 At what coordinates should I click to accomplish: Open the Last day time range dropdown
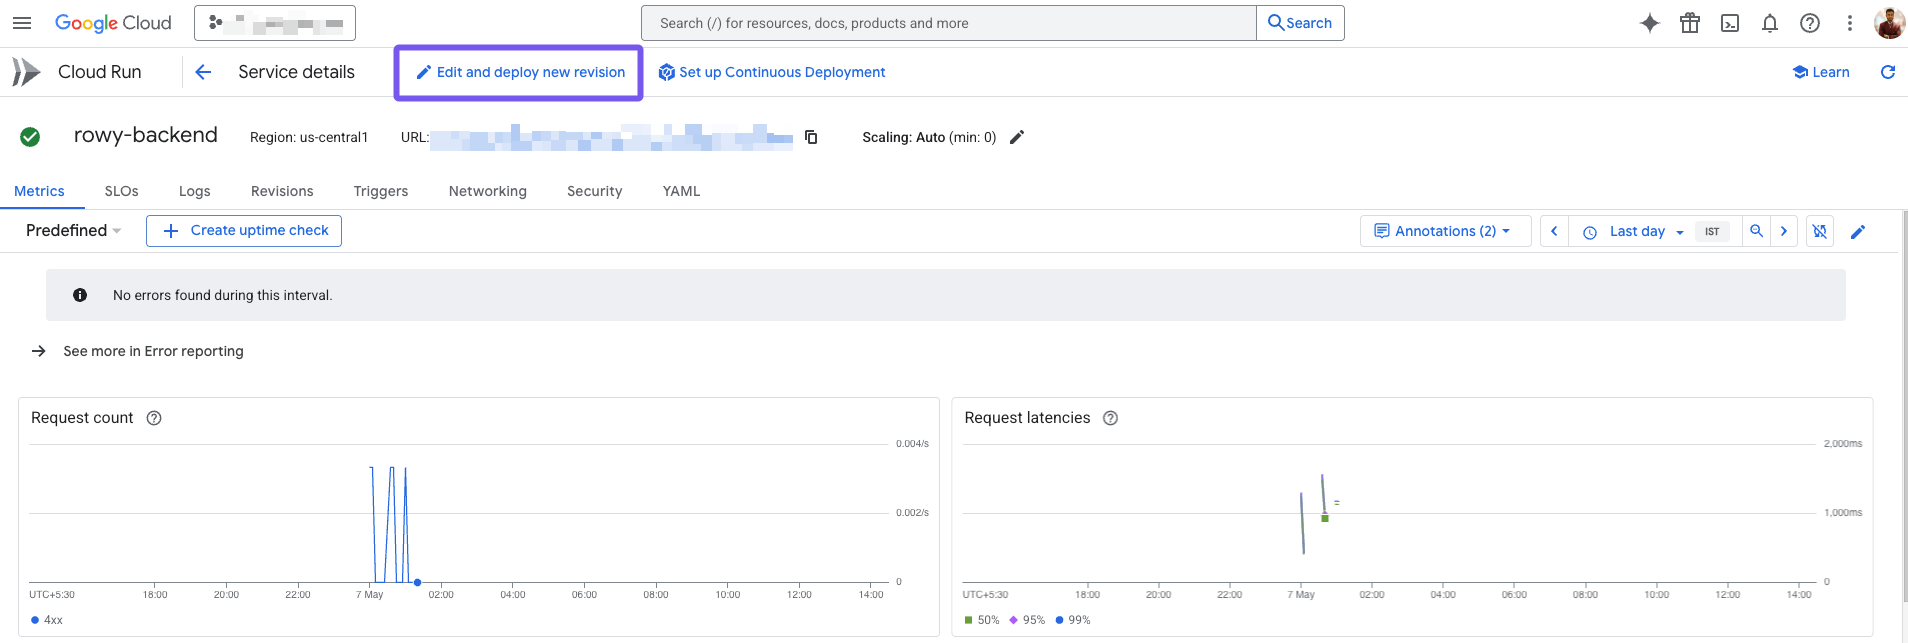(1634, 231)
